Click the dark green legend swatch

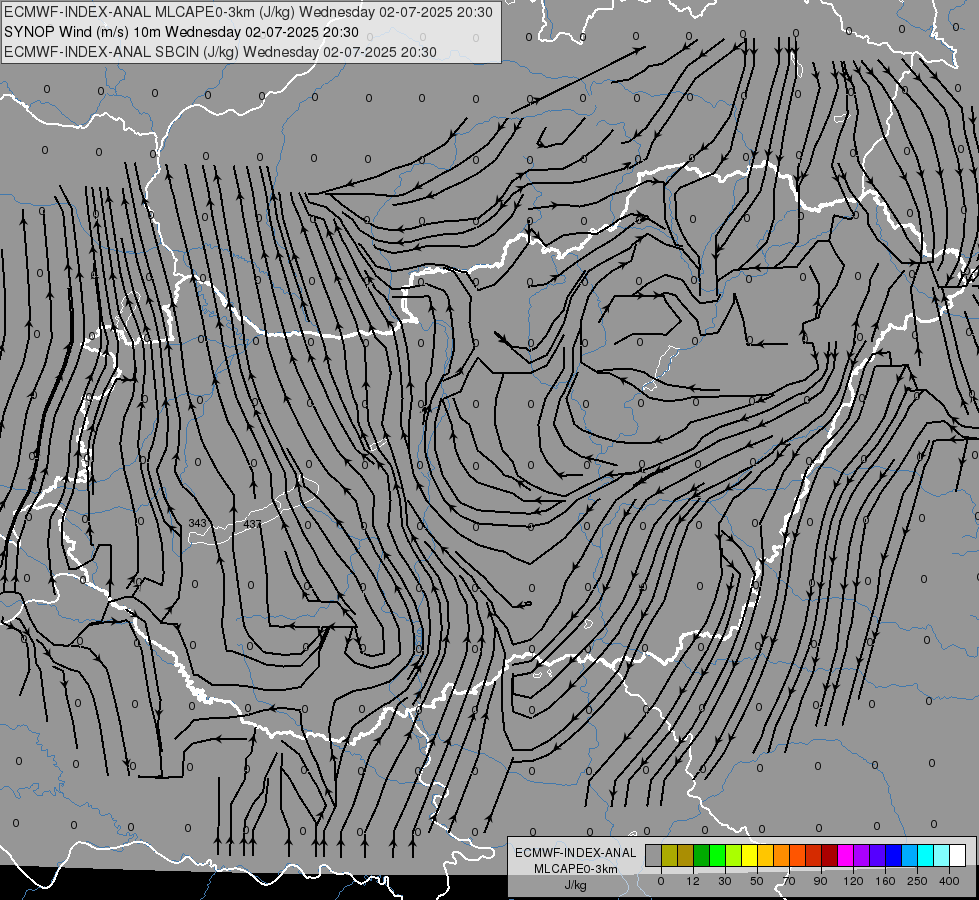(701, 855)
